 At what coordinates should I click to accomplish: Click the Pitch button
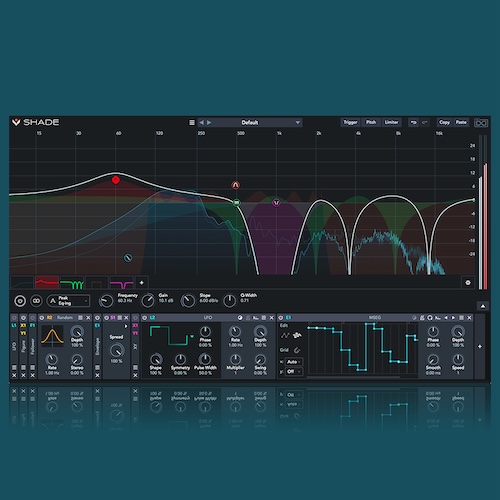coord(371,122)
